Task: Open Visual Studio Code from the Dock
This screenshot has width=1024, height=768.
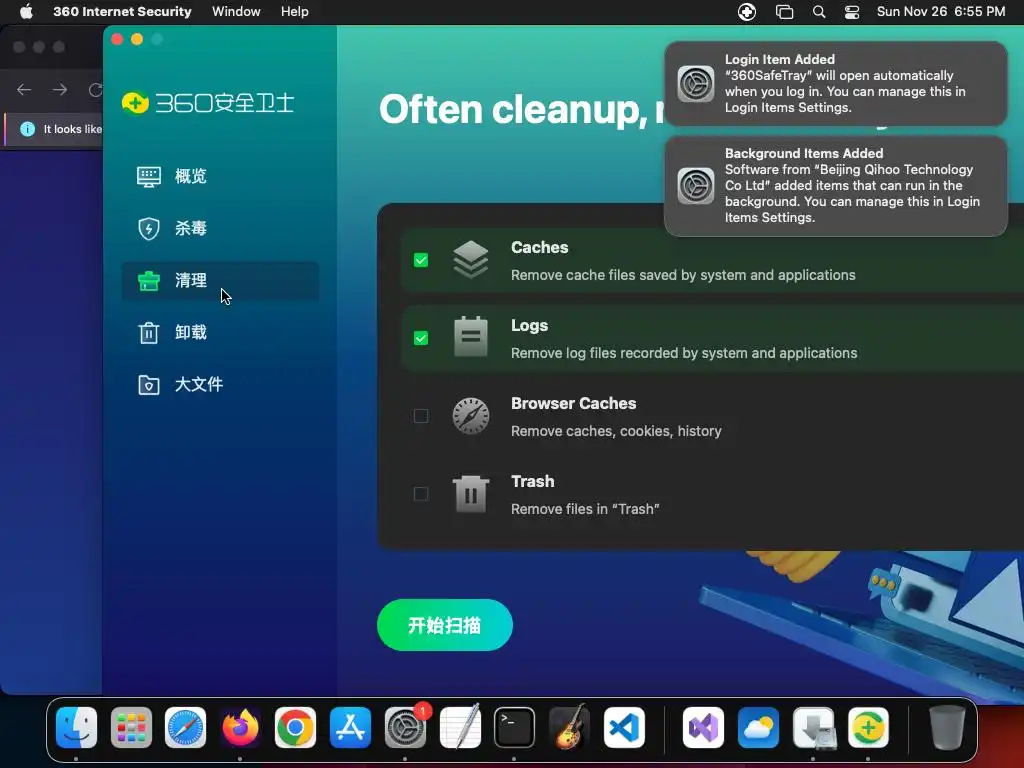Action: pos(624,728)
